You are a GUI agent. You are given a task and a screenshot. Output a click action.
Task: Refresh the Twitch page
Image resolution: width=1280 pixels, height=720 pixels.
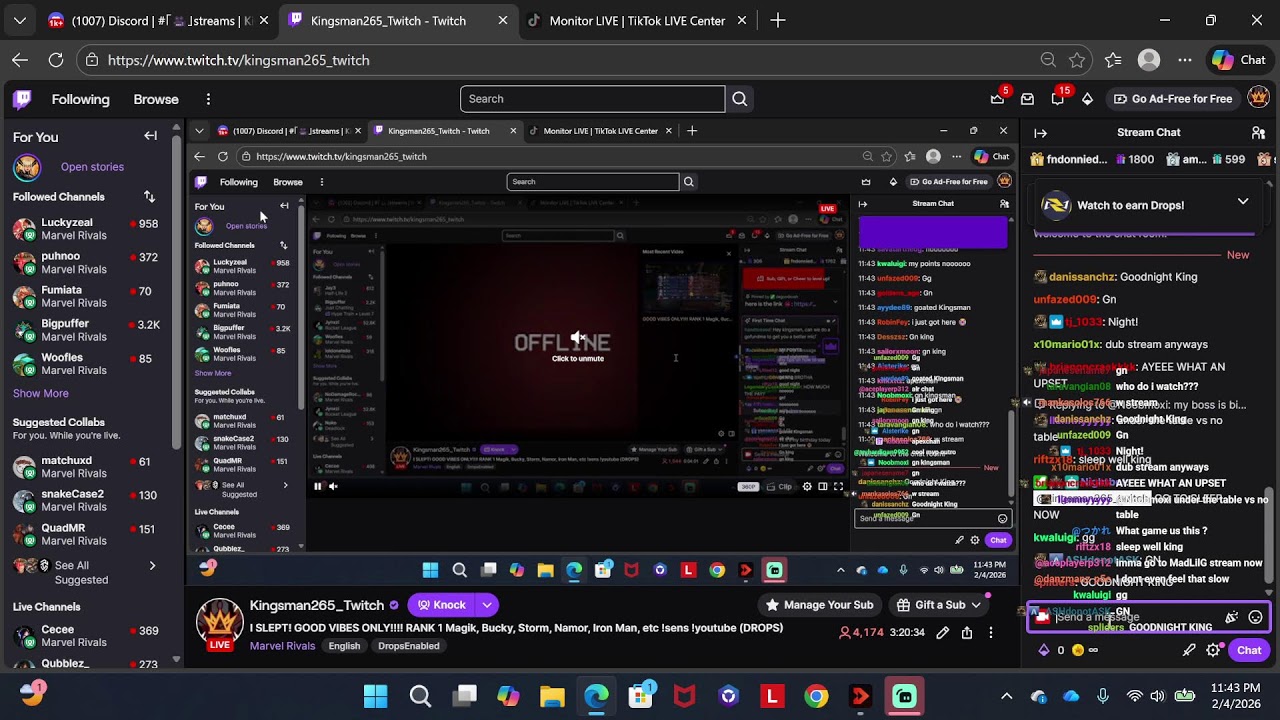click(56, 60)
